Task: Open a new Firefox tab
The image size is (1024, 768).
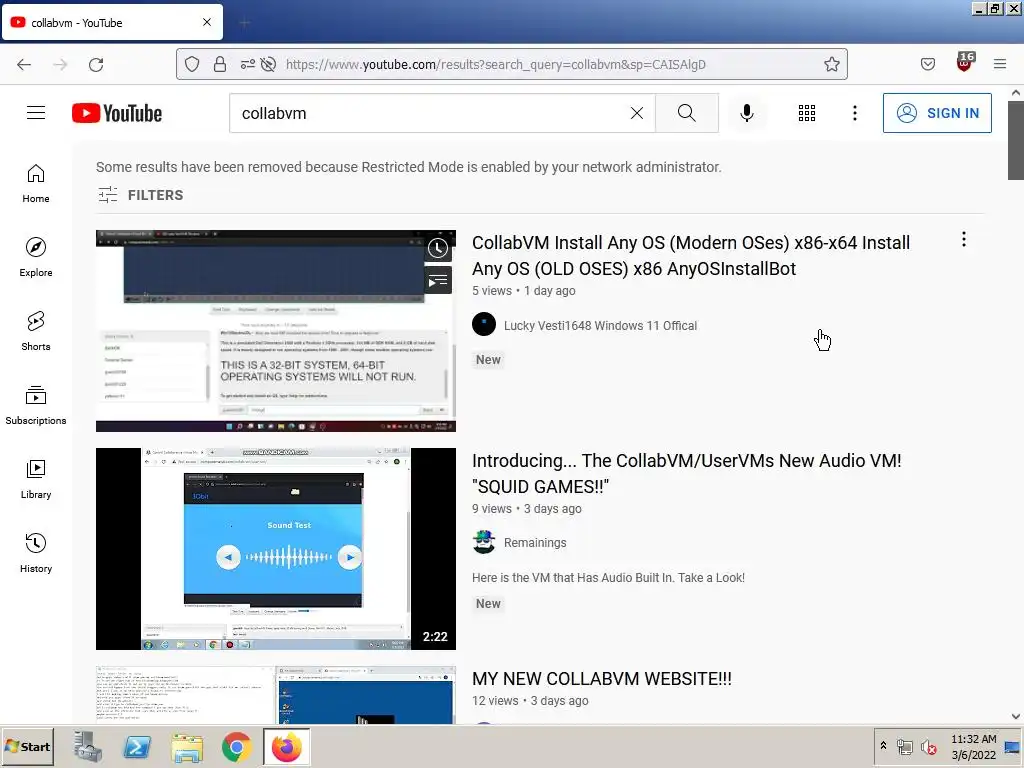Action: click(x=244, y=23)
